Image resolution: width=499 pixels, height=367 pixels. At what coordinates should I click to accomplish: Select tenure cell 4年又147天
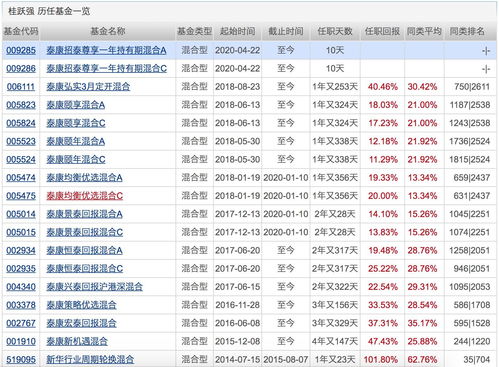coord(335,342)
